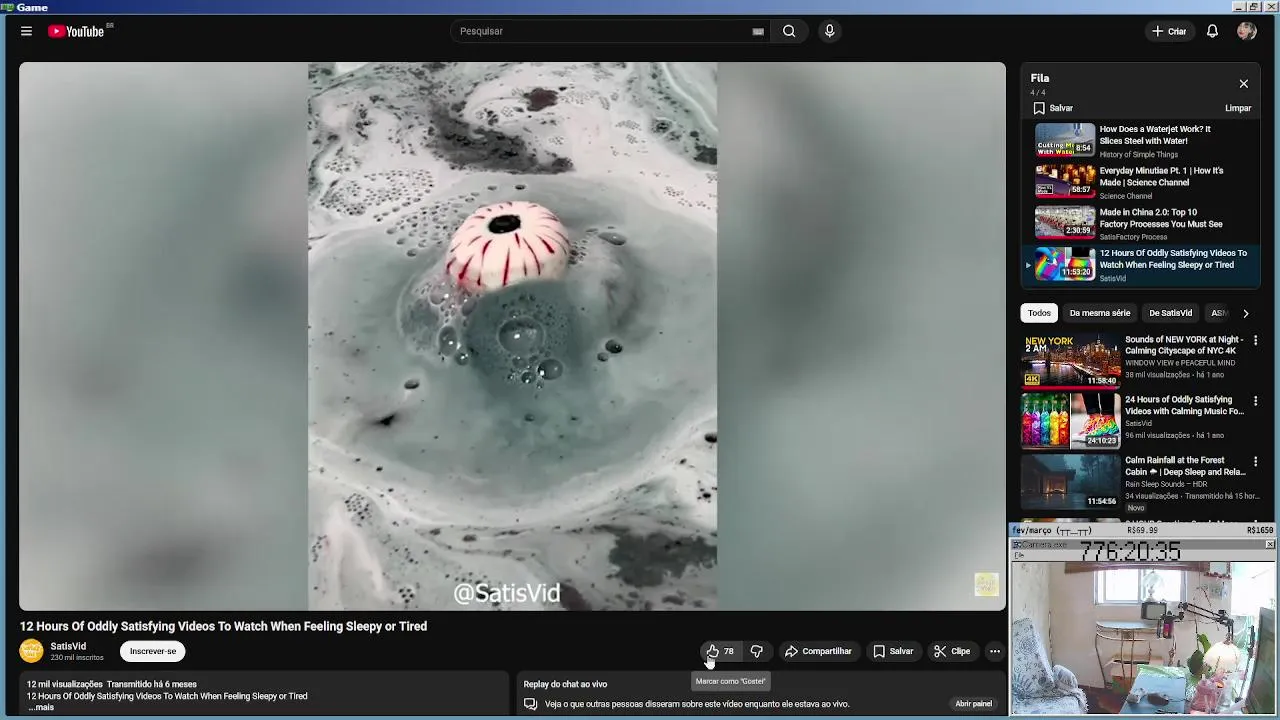
Task: Save the video with the Salvar button
Action: tap(893, 651)
